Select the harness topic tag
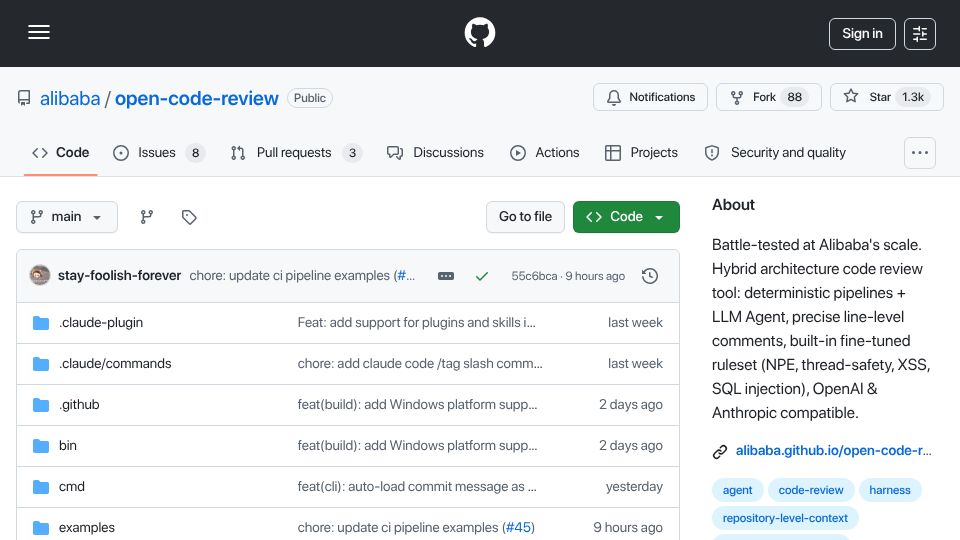 pyautogui.click(x=890, y=490)
